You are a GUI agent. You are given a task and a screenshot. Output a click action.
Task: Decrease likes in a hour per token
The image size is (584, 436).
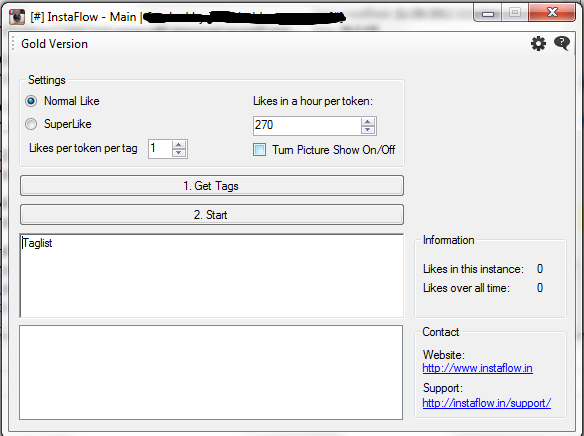click(368, 130)
